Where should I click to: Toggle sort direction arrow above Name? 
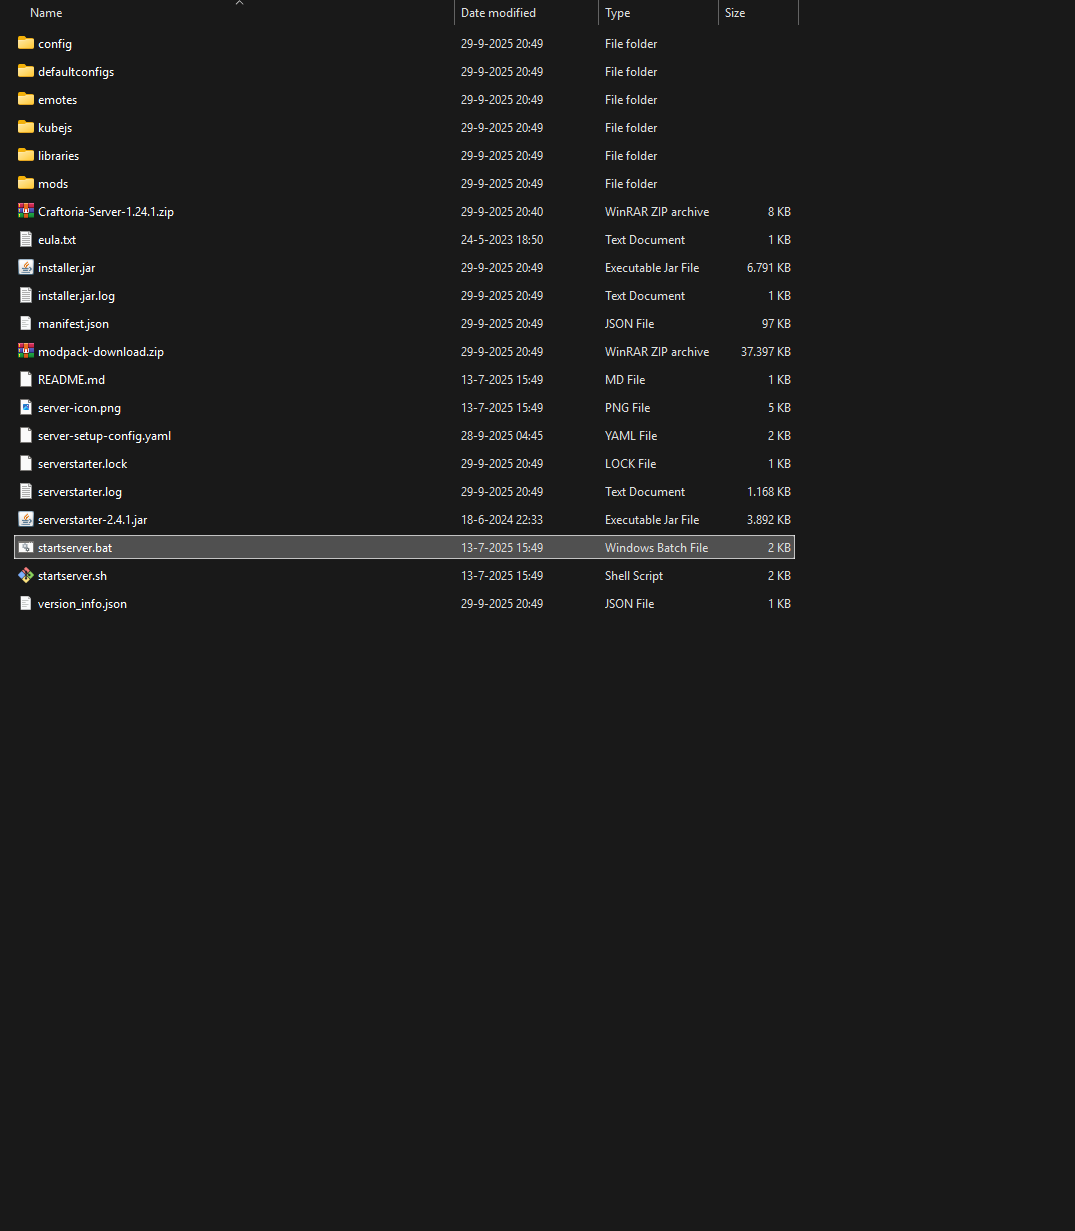pos(239,3)
